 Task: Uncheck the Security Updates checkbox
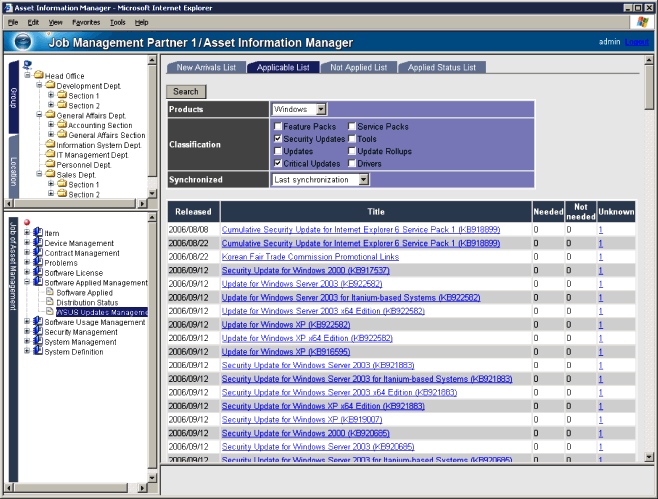tap(278, 139)
